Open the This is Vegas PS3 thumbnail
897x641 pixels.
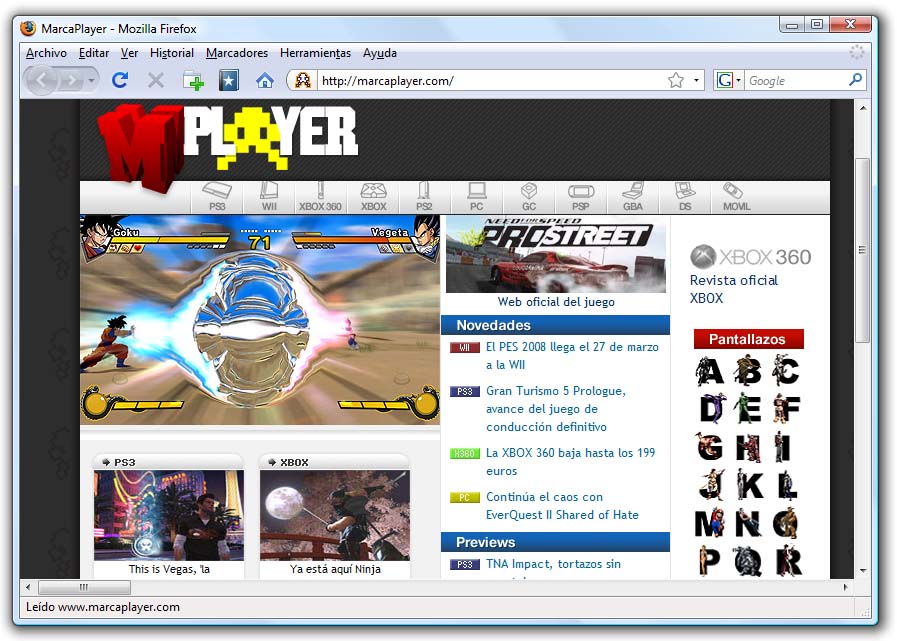coord(169,515)
